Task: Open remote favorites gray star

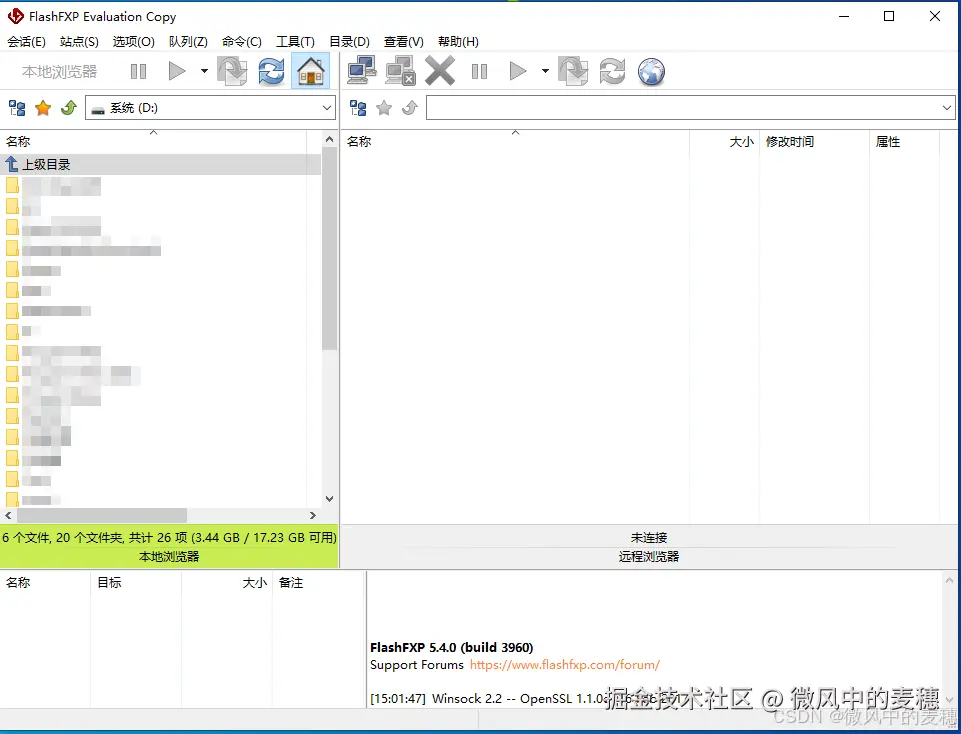Action: point(384,108)
